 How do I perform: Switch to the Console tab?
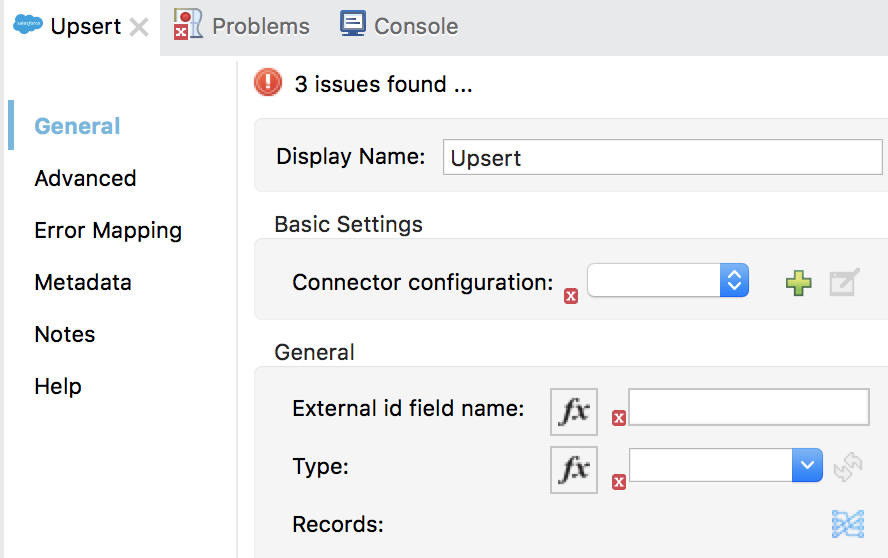pos(415,26)
